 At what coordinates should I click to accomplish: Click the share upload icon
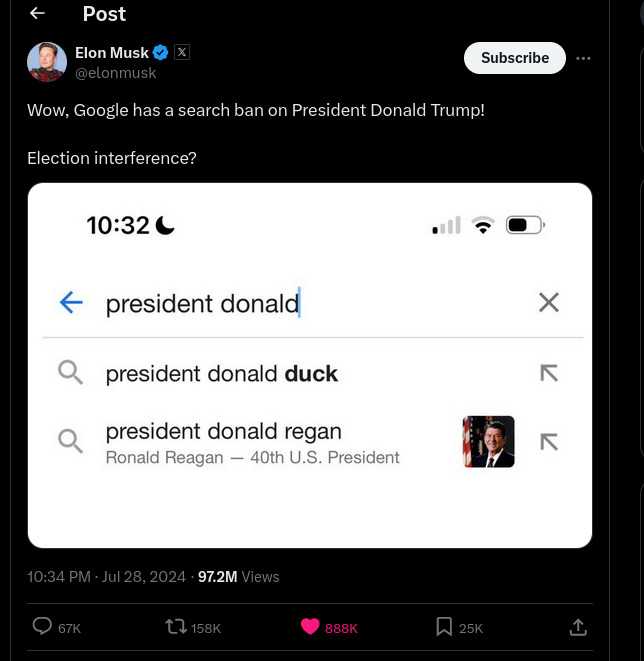[578, 627]
